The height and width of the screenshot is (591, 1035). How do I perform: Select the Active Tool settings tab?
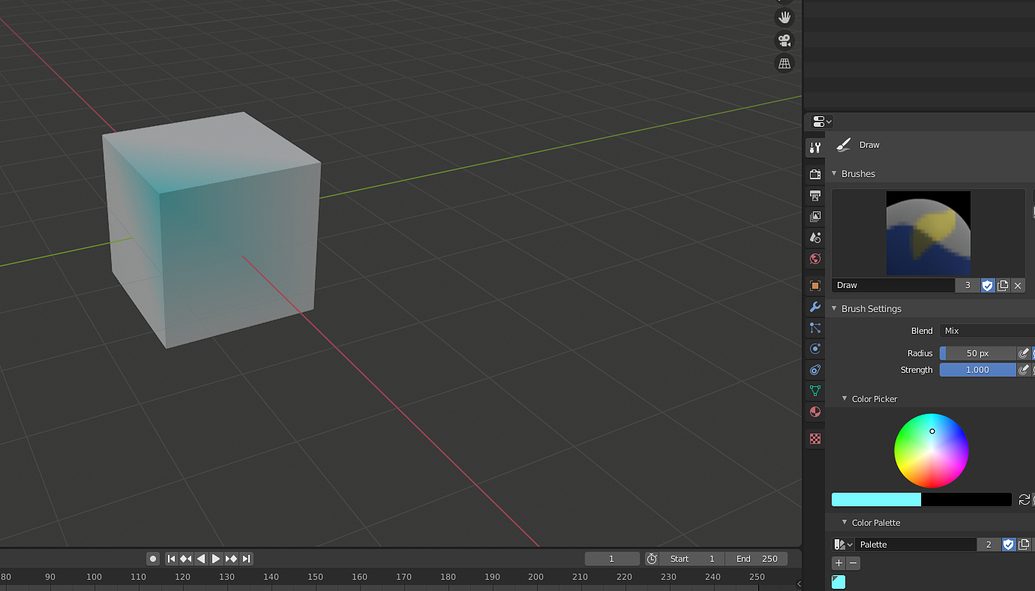[x=814, y=147]
